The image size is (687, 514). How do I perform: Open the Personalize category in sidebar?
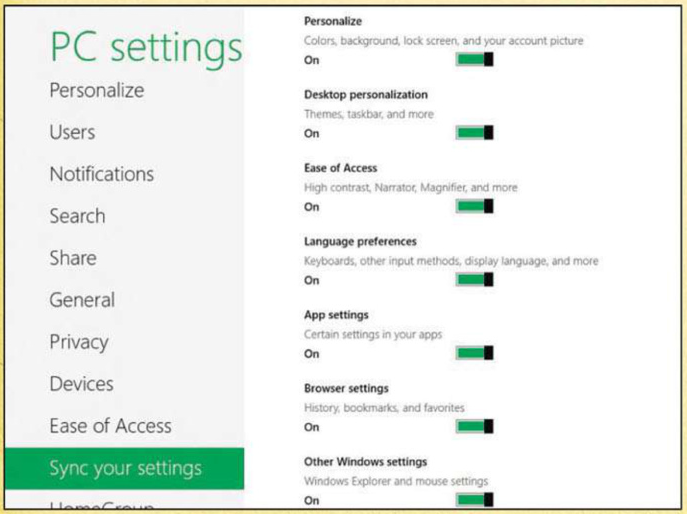tap(97, 91)
